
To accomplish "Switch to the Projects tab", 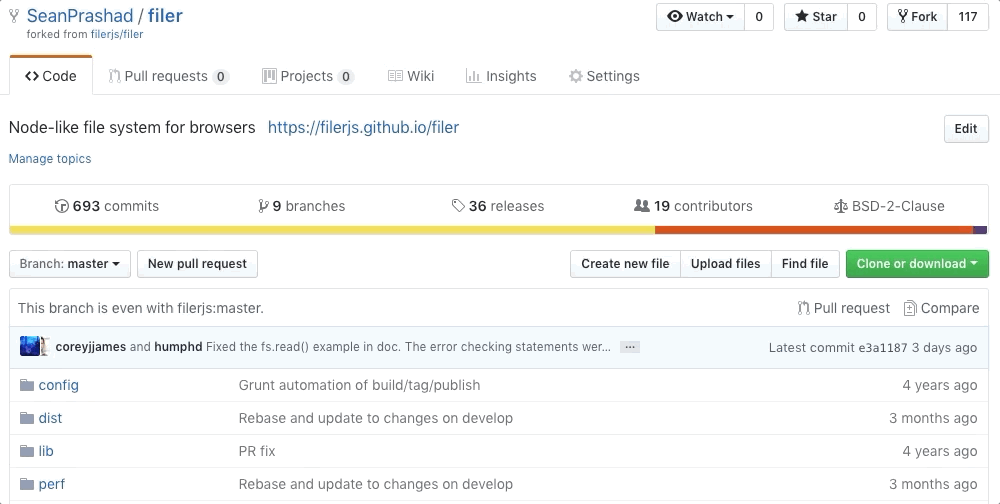I will click(308, 76).
